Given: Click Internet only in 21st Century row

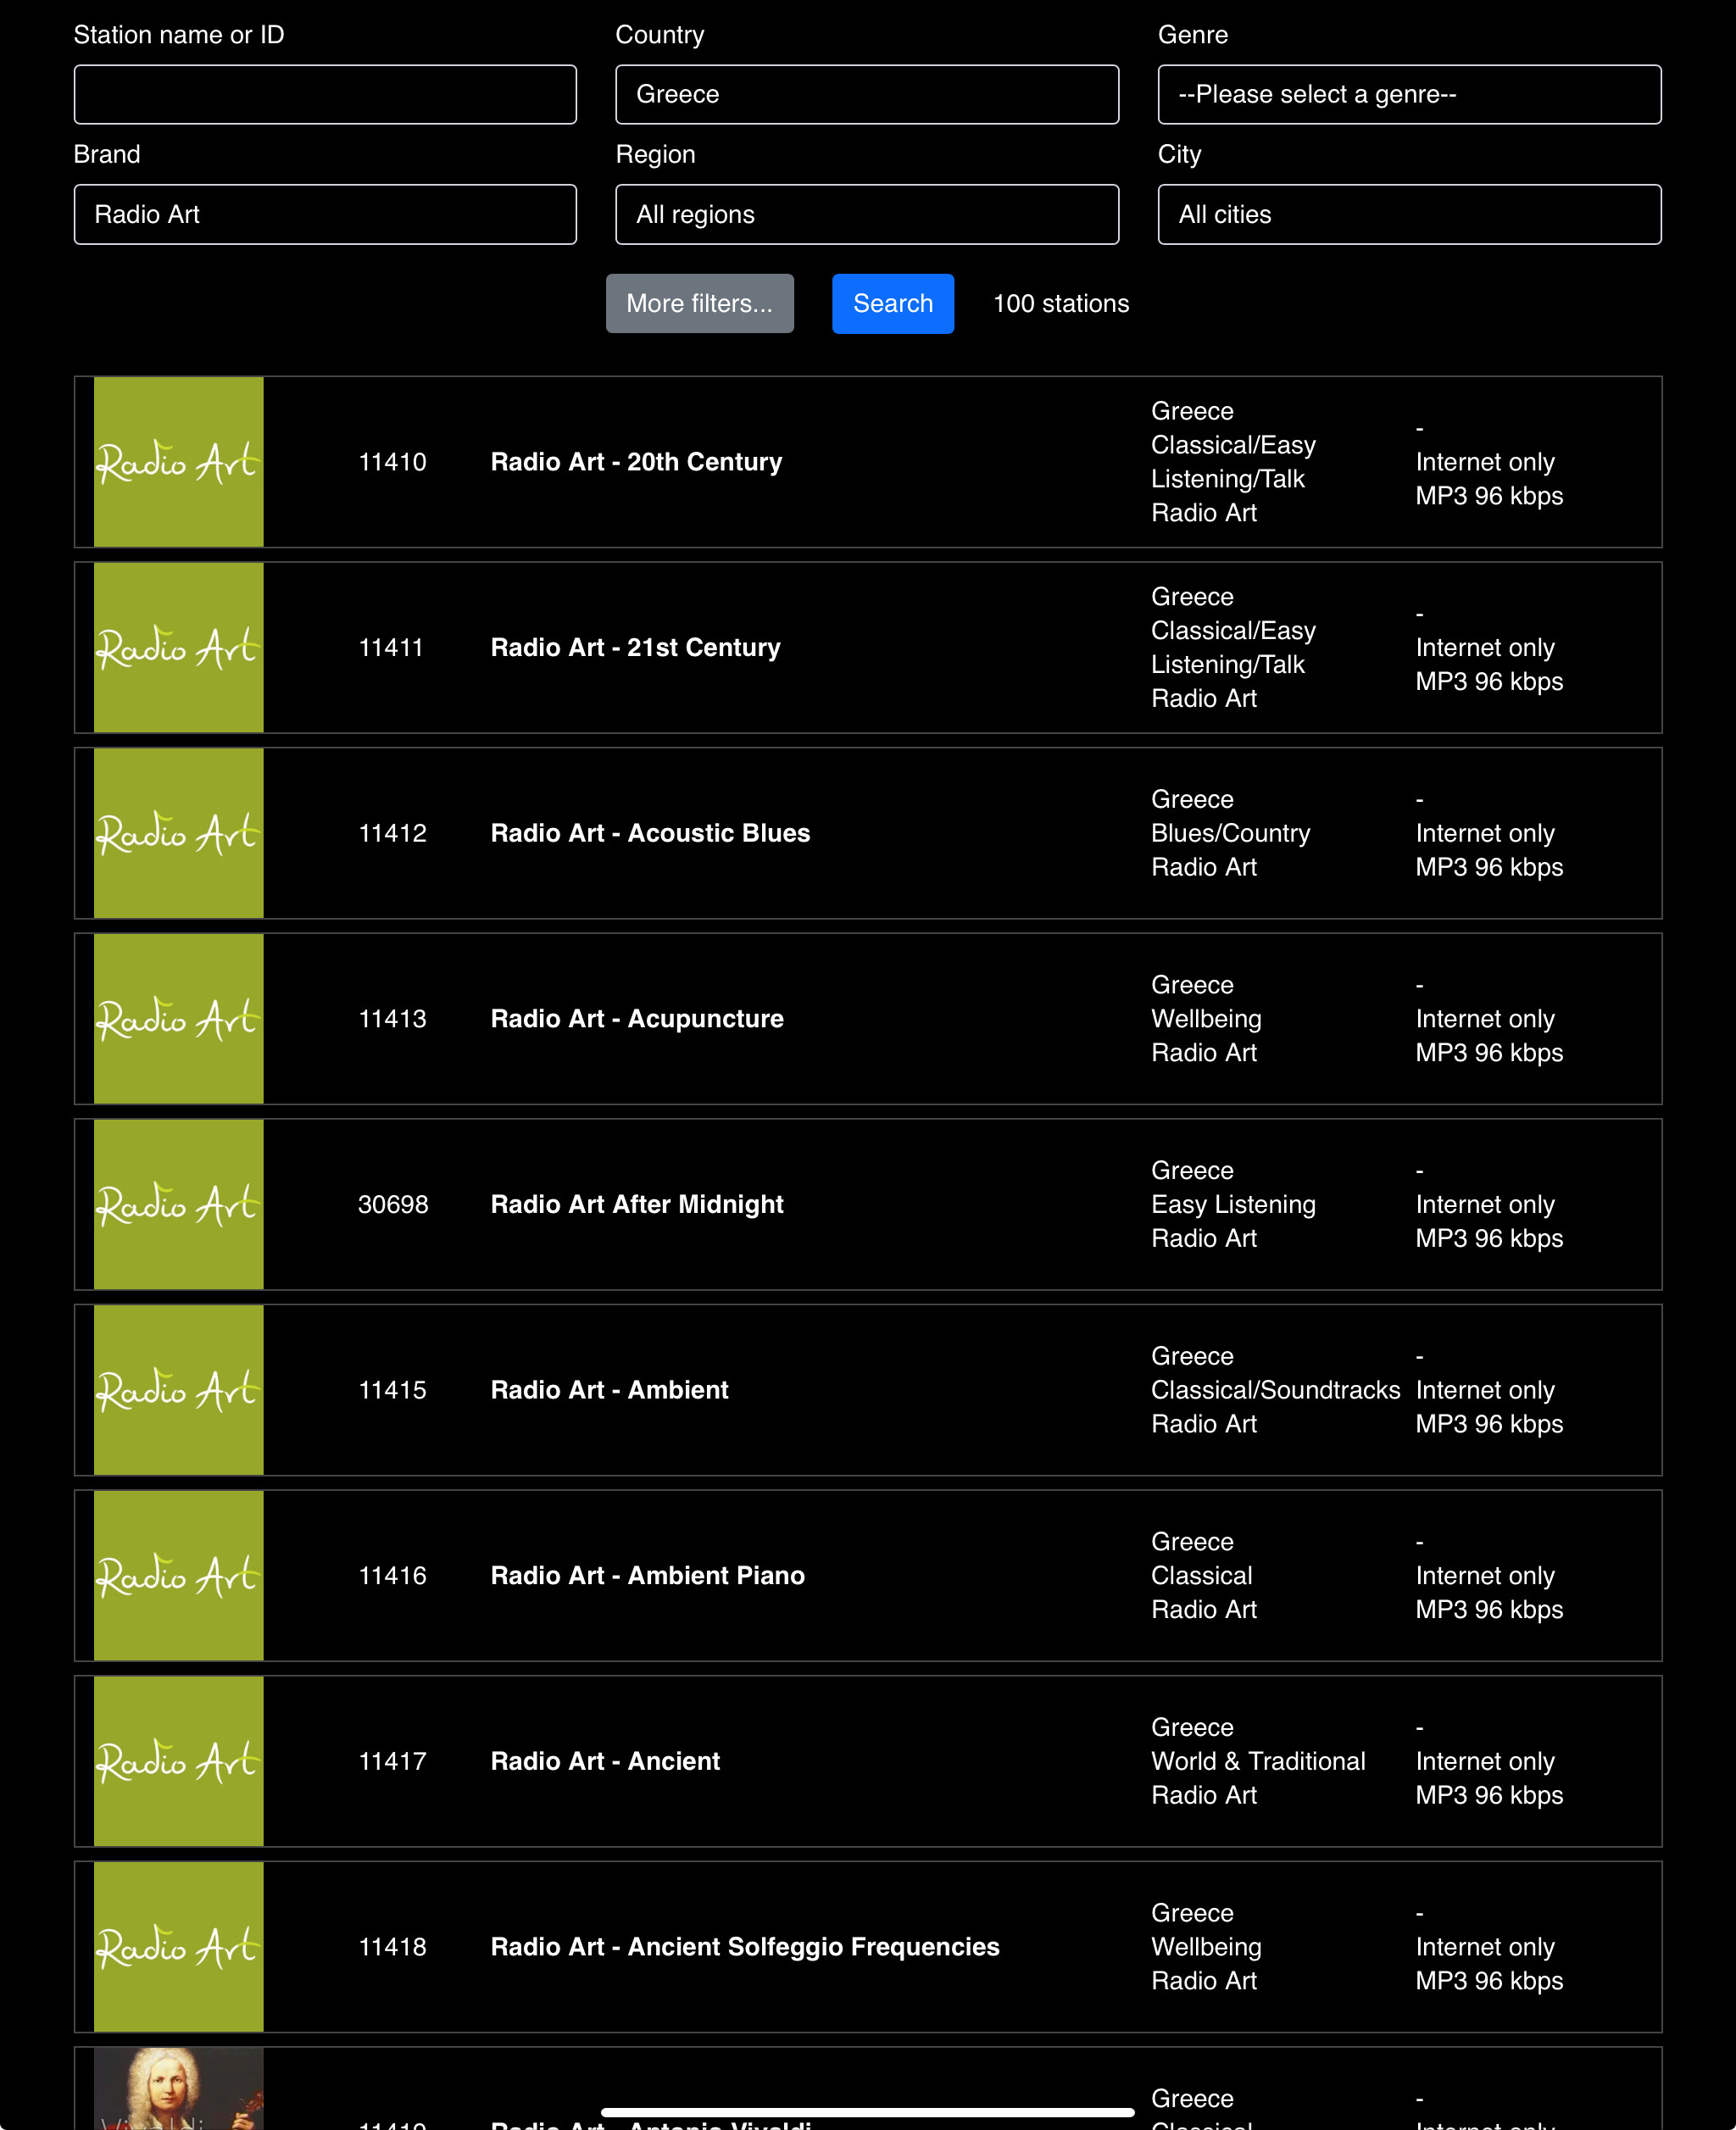Looking at the screenshot, I should click(1485, 647).
